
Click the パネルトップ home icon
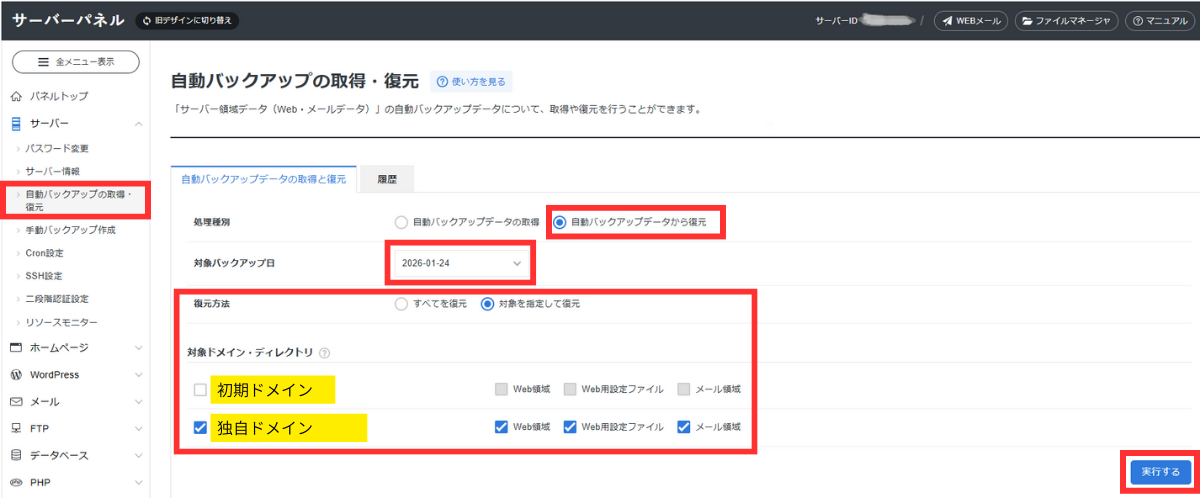click(16, 96)
